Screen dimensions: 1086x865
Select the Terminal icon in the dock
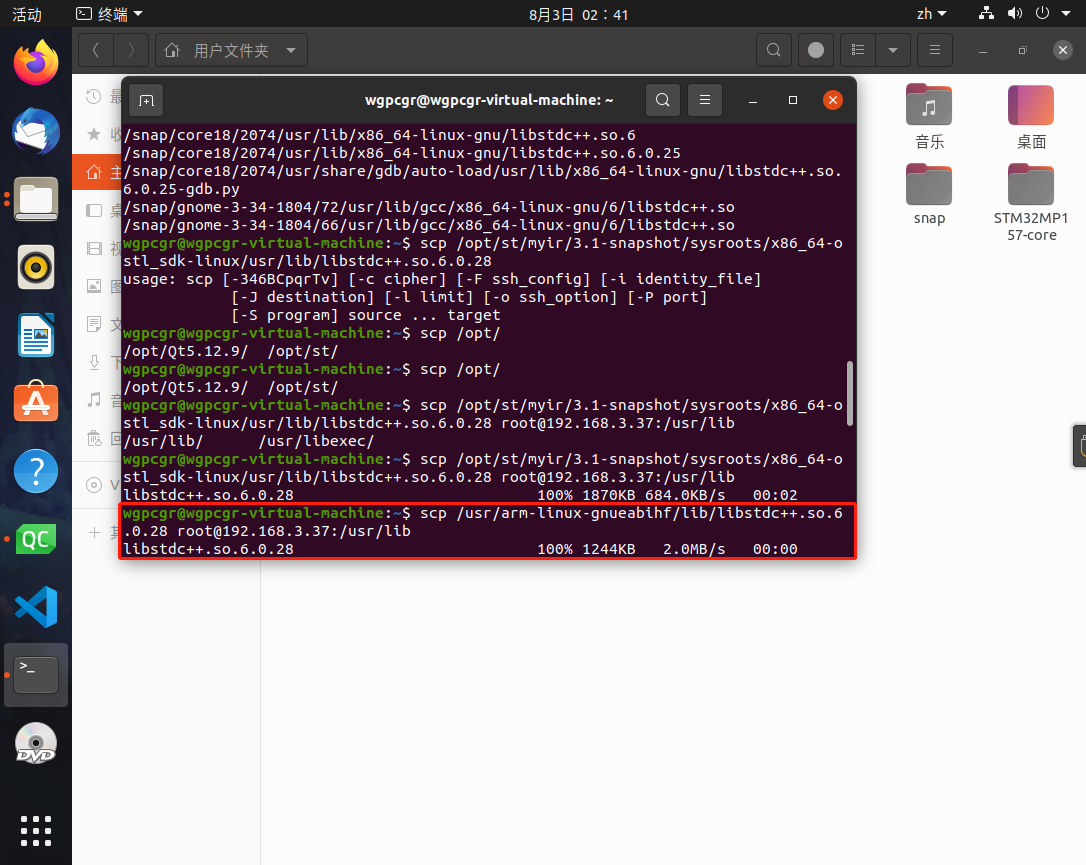[36, 675]
